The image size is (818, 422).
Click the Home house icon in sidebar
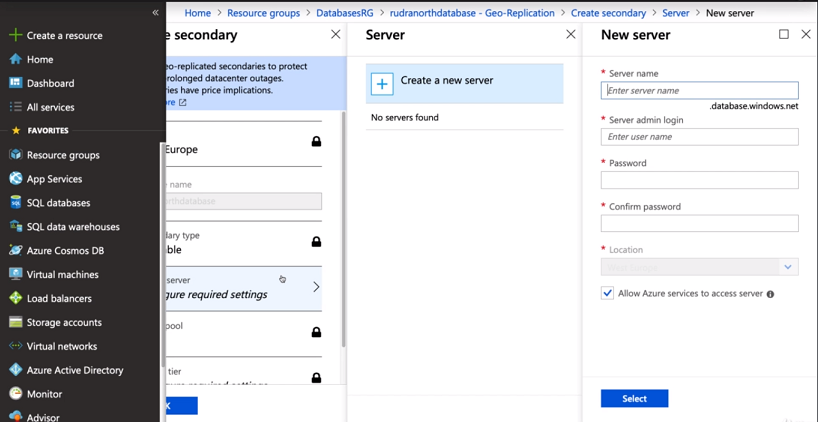click(x=16, y=59)
